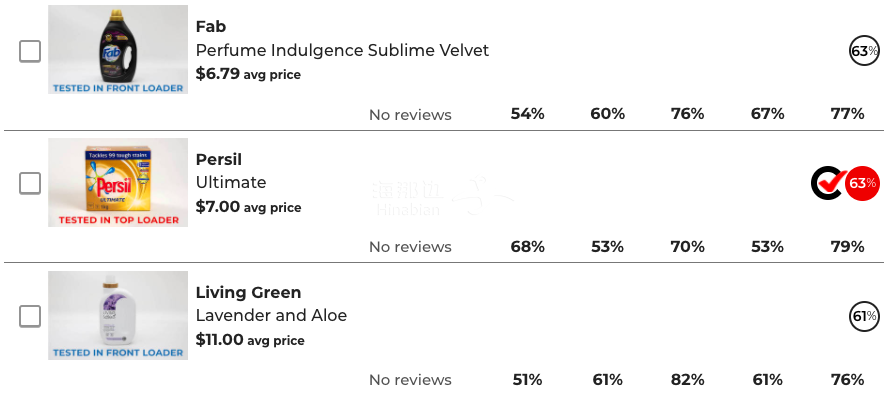Tick the Fab compare checkbox
Viewport: 890px width, 393px height.
point(30,51)
